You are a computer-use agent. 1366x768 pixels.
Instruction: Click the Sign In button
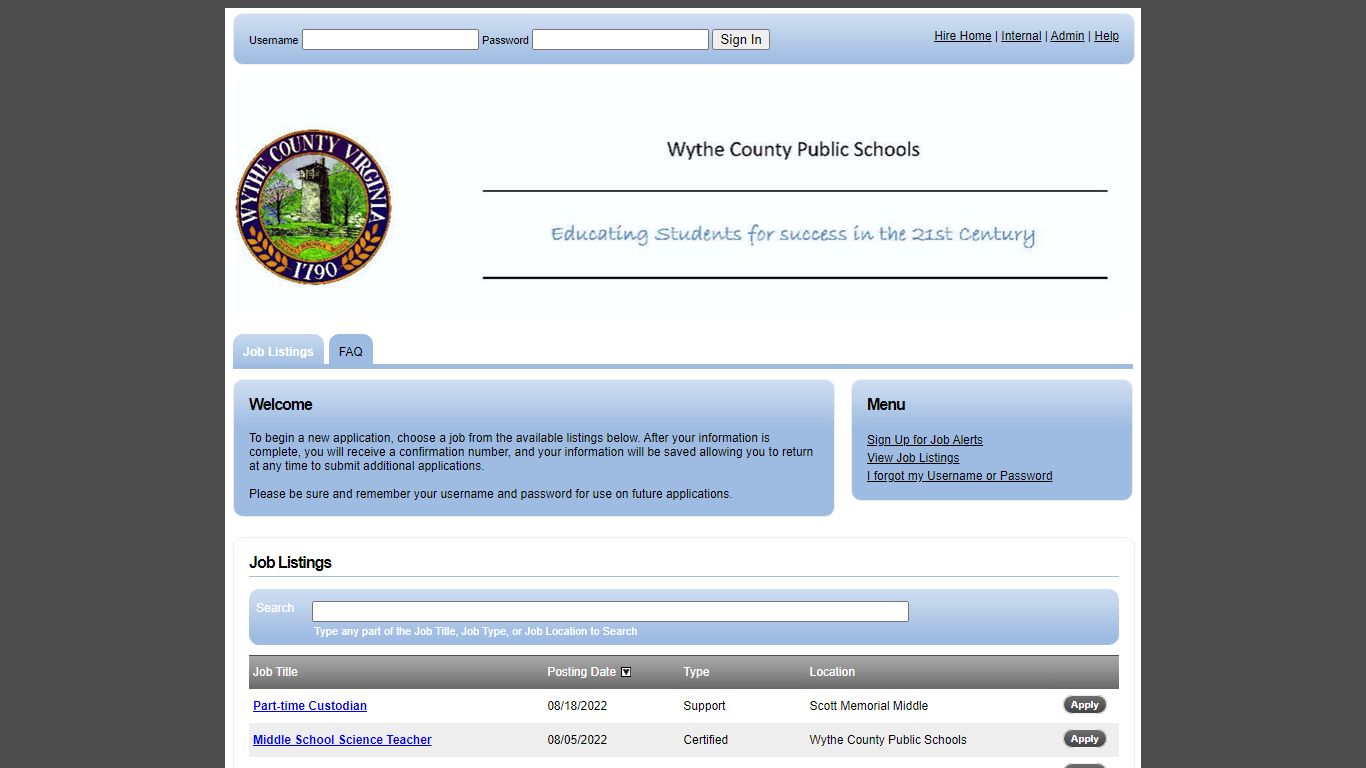(741, 40)
